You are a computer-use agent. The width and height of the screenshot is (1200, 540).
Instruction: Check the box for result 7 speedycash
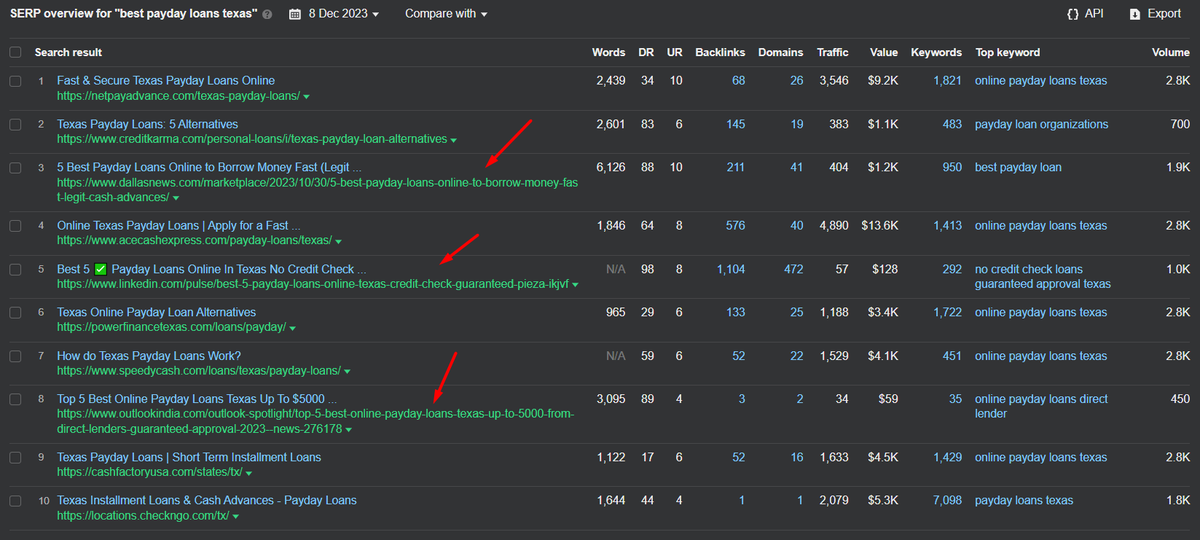click(15, 357)
